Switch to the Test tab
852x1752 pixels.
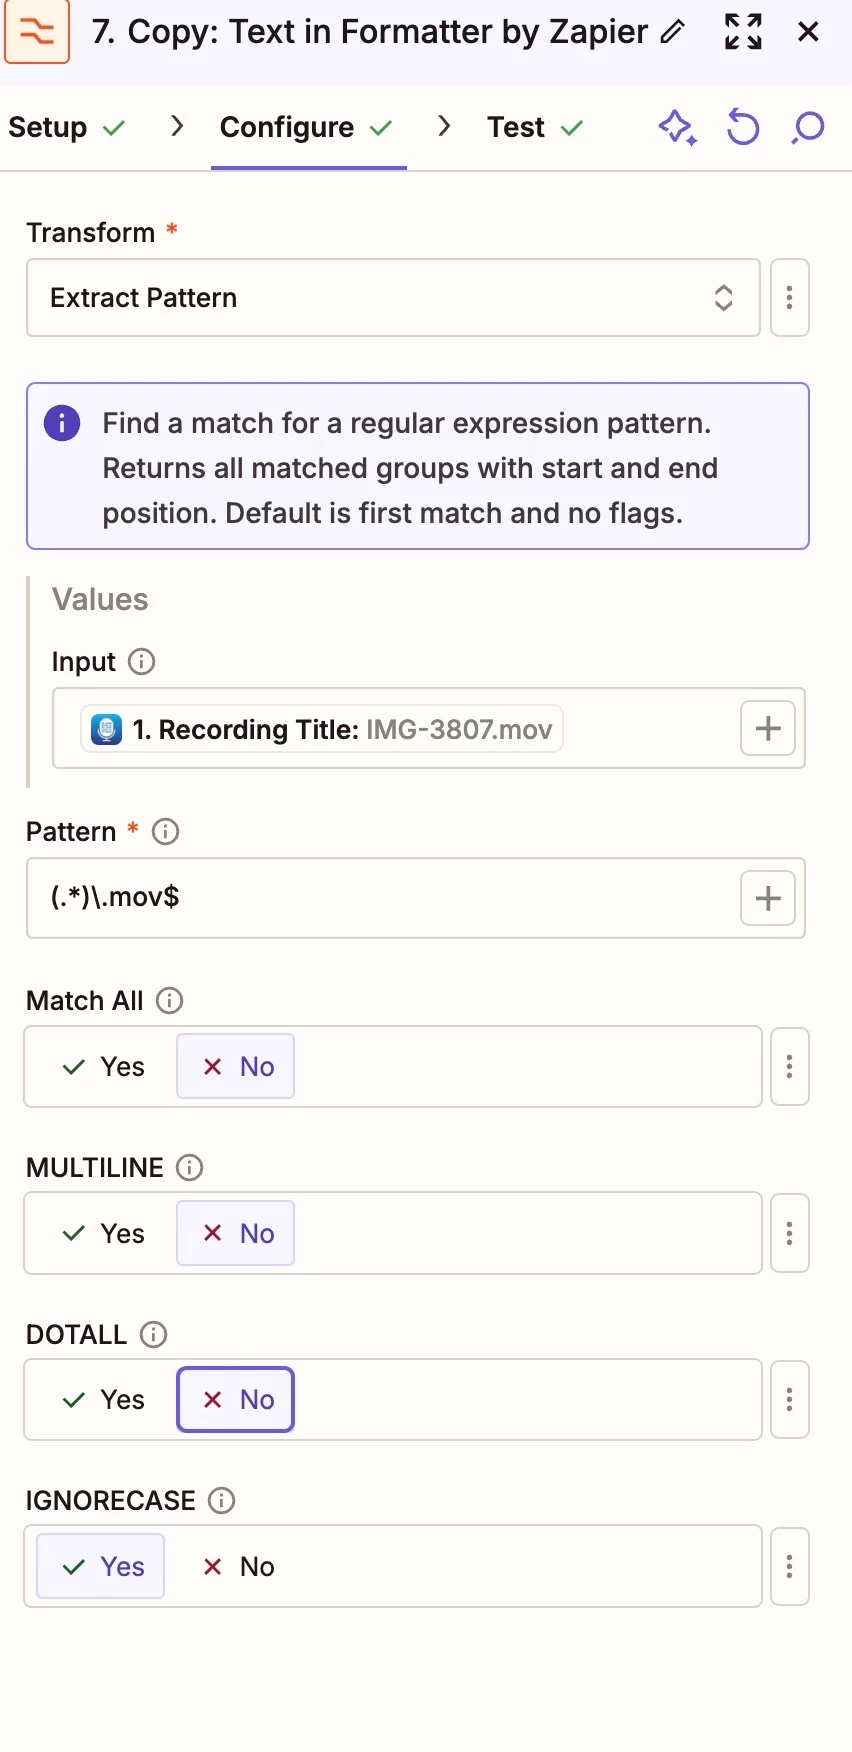(x=535, y=128)
